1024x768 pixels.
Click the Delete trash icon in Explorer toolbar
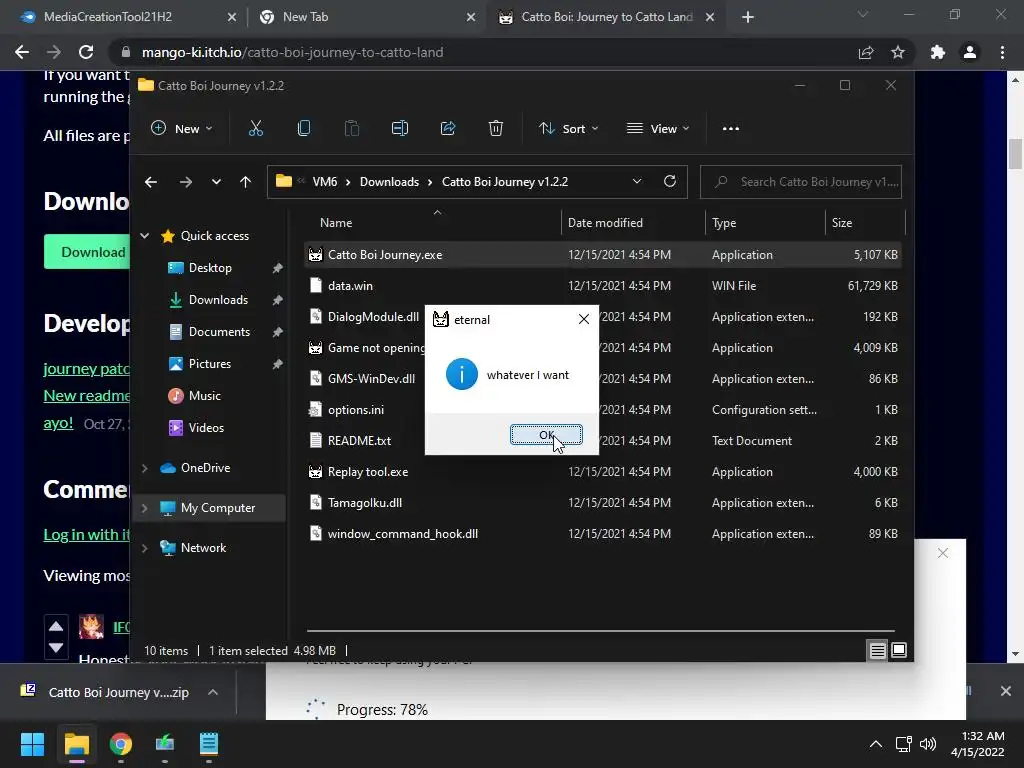[x=496, y=129]
